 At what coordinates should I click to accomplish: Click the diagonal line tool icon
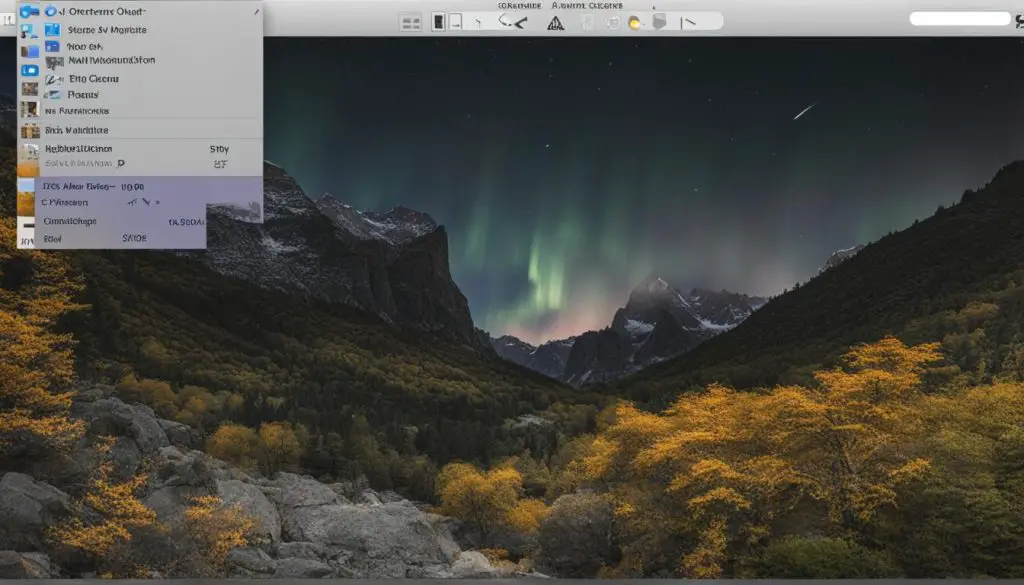[688, 23]
